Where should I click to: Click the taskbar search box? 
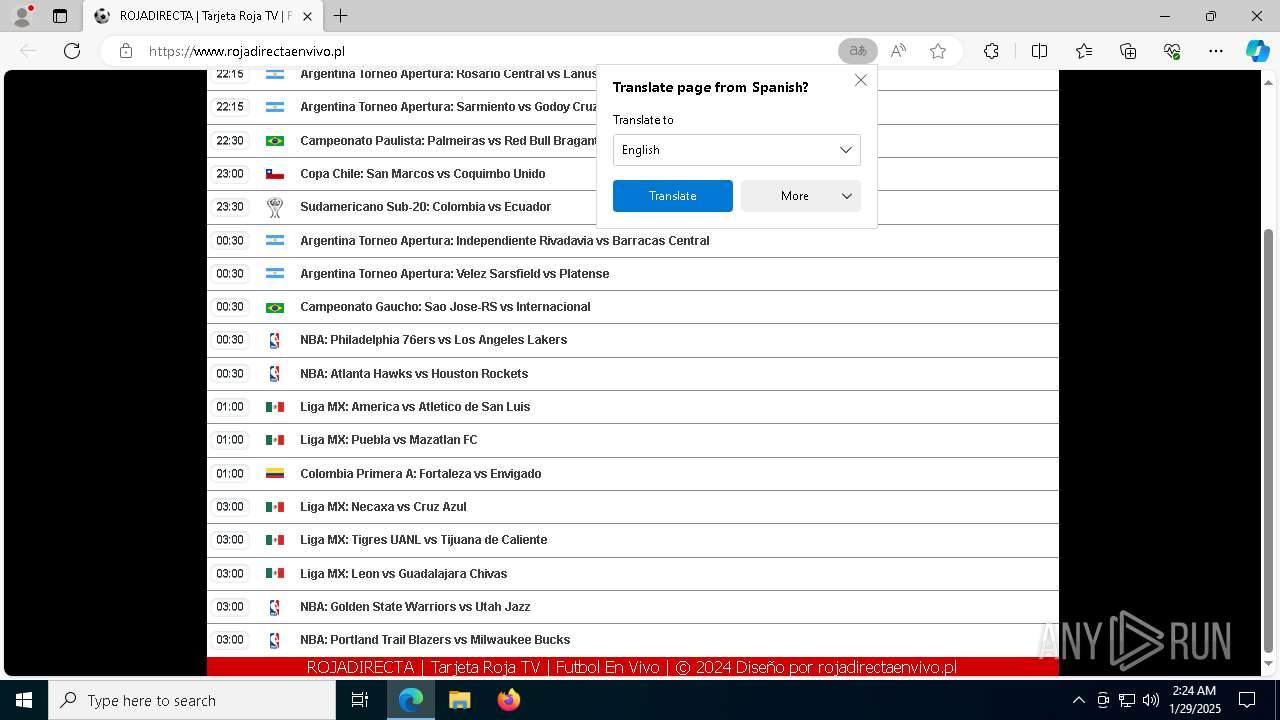(x=192, y=700)
